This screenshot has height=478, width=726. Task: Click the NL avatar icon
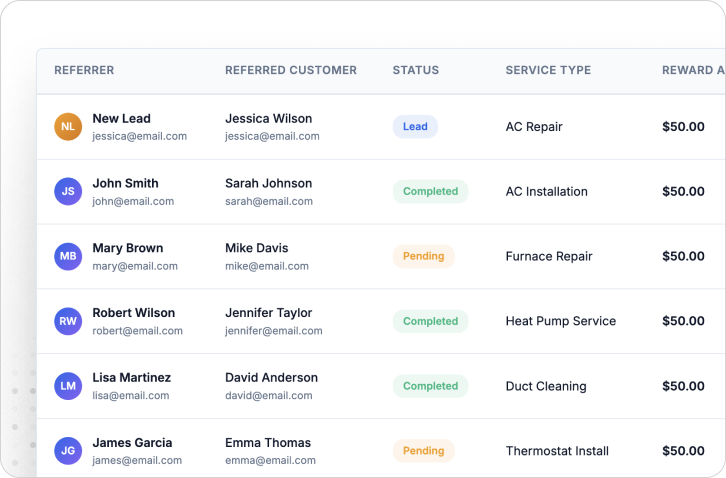click(x=68, y=127)
